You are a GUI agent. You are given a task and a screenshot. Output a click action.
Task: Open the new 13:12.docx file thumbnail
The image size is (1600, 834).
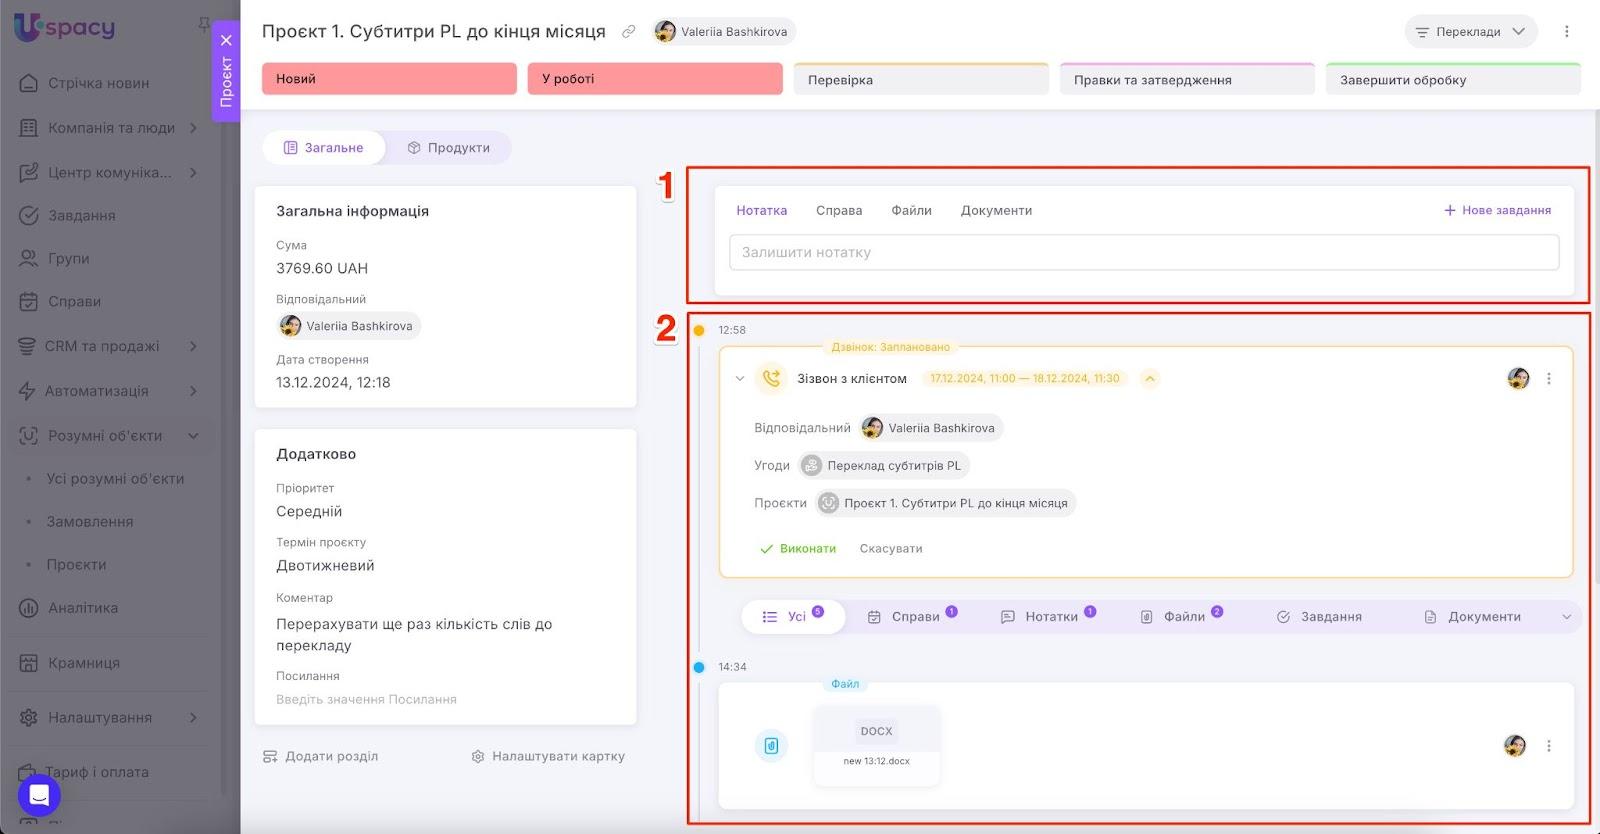tap(877, 745)
